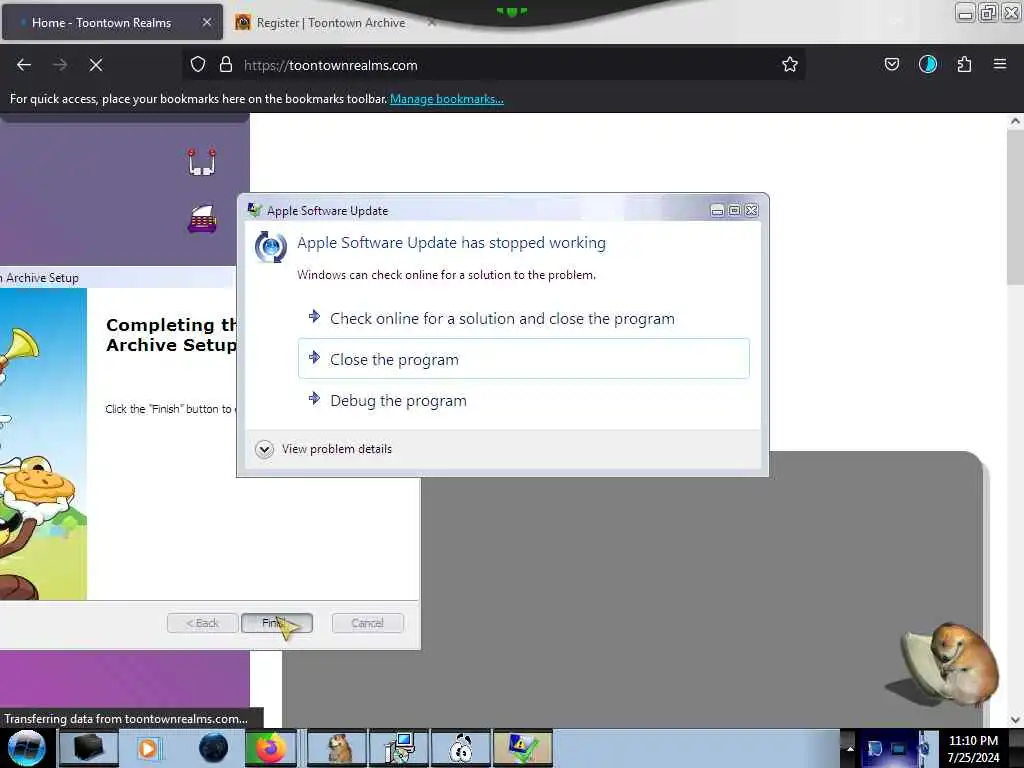Screen dimensions: 1024x768
Task: Open Manage bookmarks link
Action: coord(447,99)
